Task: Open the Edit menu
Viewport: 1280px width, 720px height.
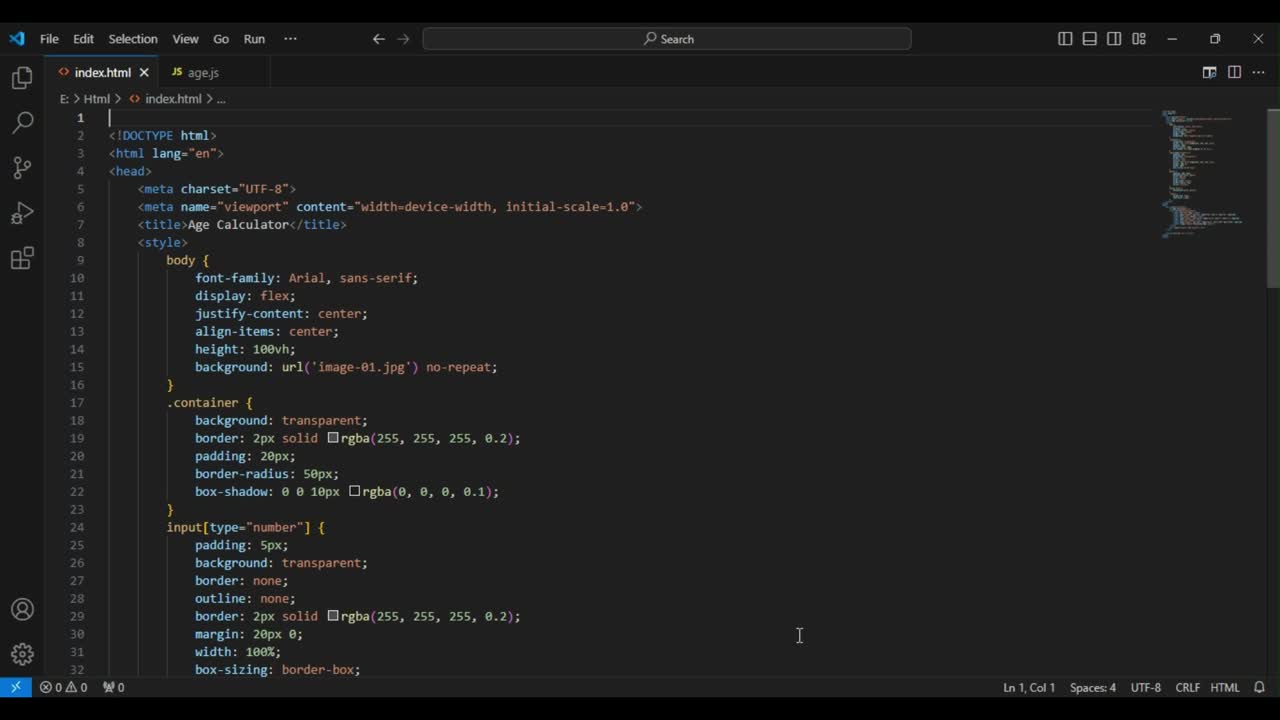Action: tap(83, 39)
